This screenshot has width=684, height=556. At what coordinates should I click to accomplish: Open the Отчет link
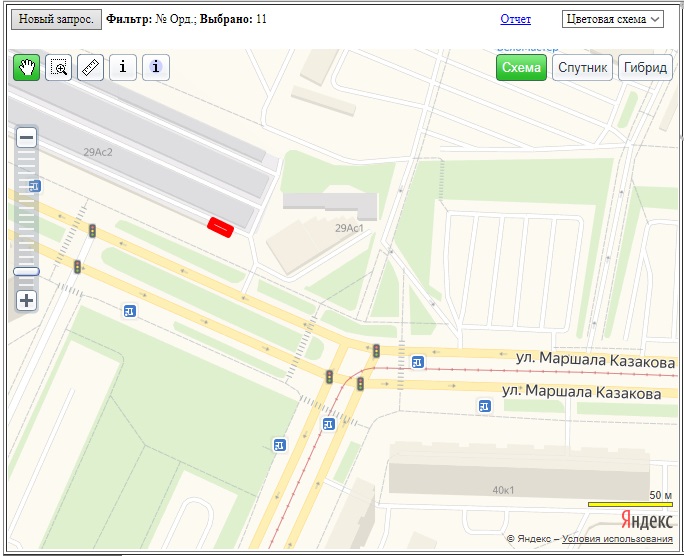point(515,19)
